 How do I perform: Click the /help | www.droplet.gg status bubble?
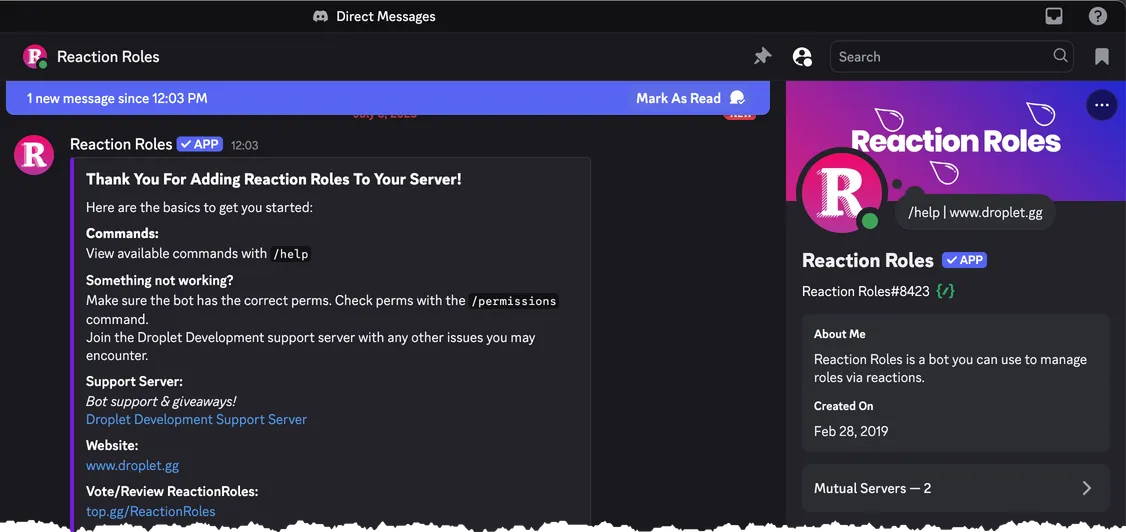(975, 213)
